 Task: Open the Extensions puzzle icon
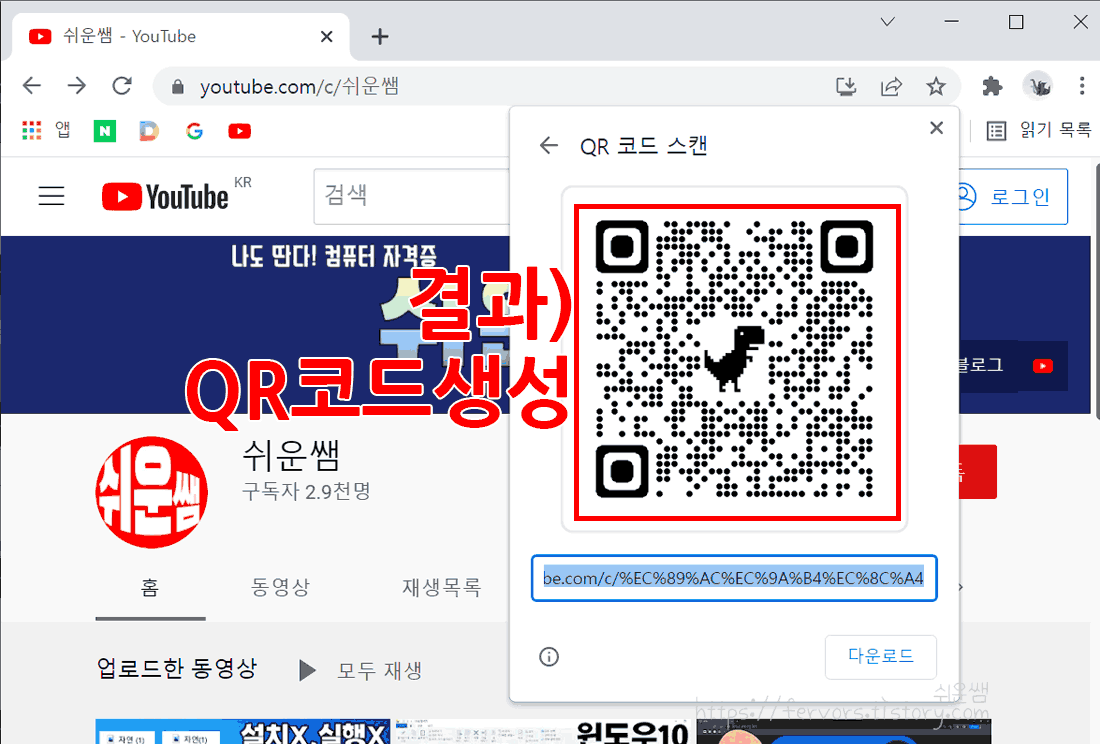tap(992, 87)
